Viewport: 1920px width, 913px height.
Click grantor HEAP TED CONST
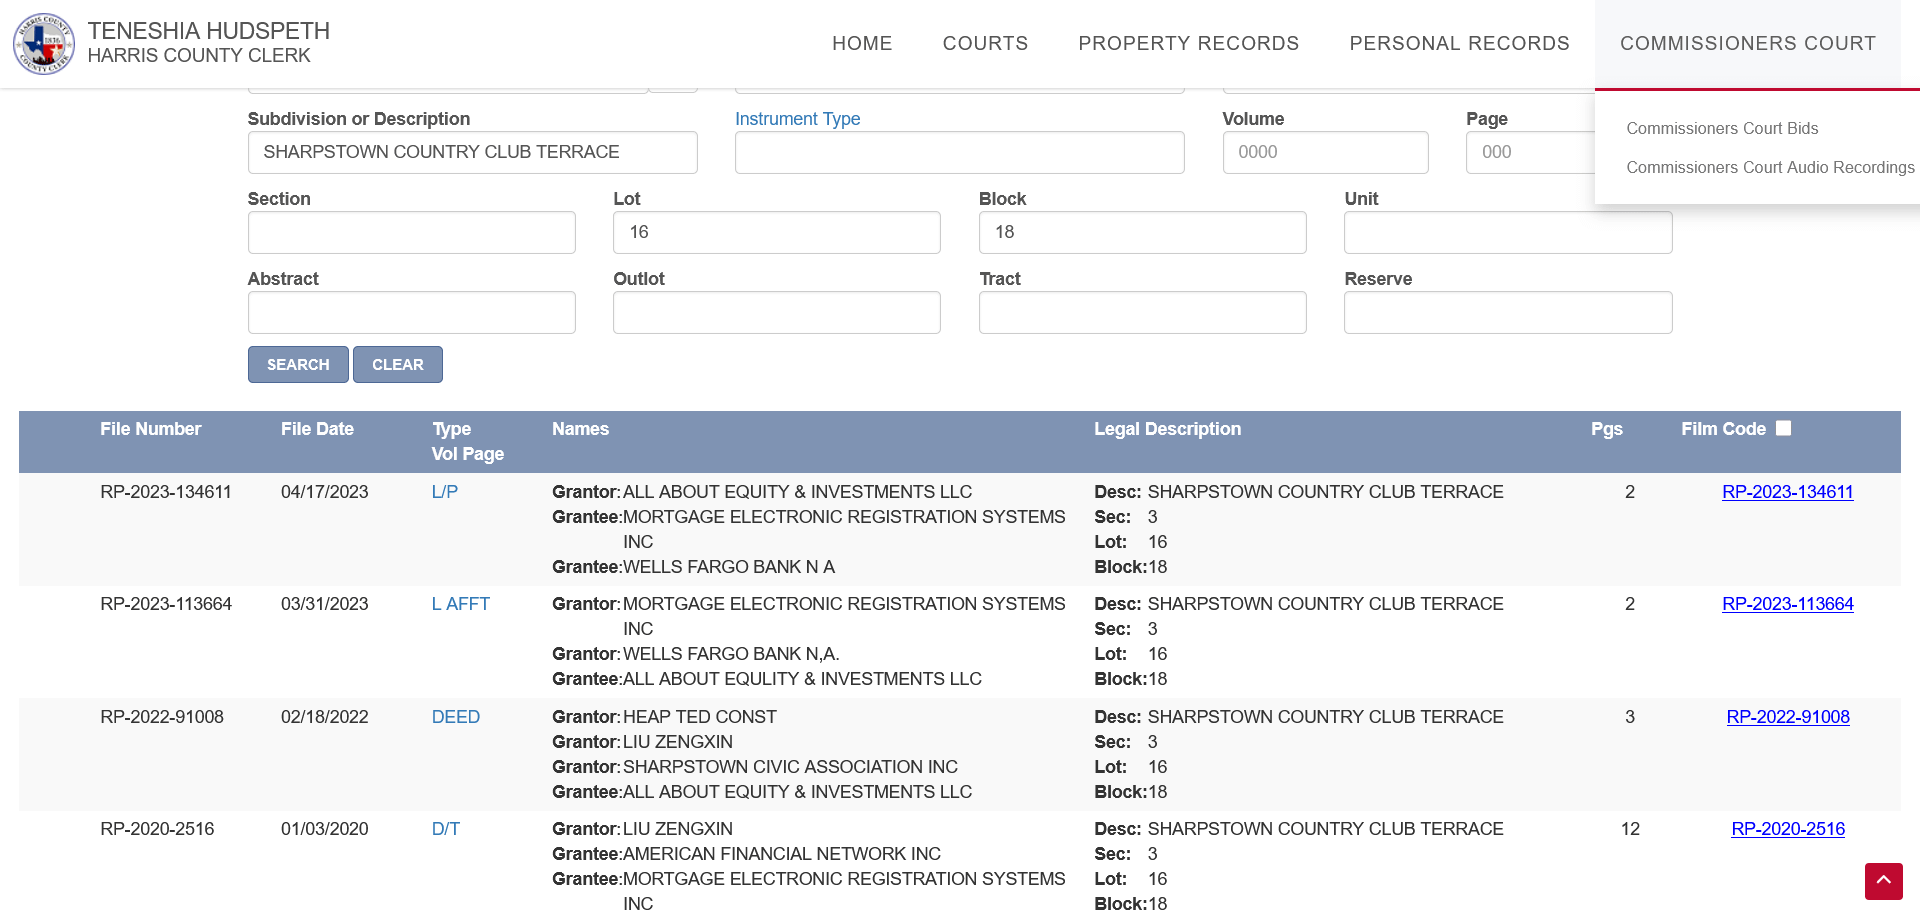coord(700,717)
